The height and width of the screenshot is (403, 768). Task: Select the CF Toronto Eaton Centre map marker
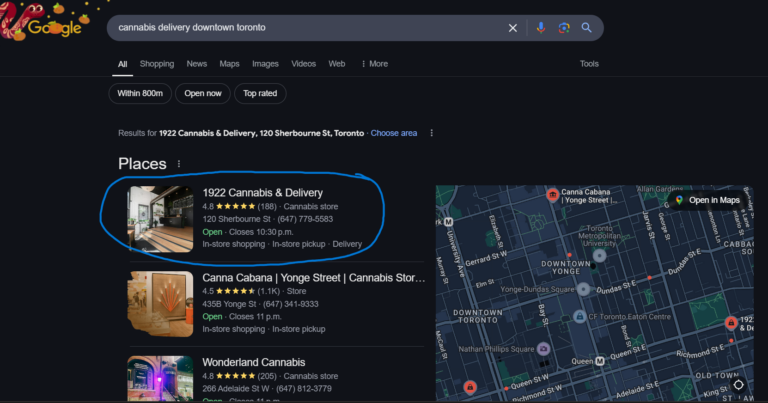click(x=579, y=316)
